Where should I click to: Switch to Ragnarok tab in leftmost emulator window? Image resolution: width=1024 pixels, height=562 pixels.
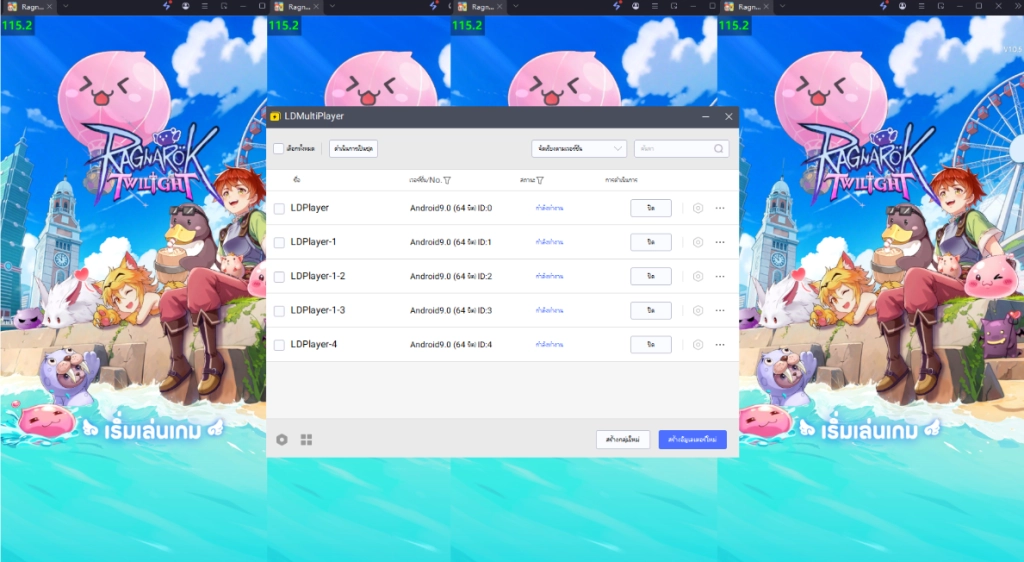point(28,6)
